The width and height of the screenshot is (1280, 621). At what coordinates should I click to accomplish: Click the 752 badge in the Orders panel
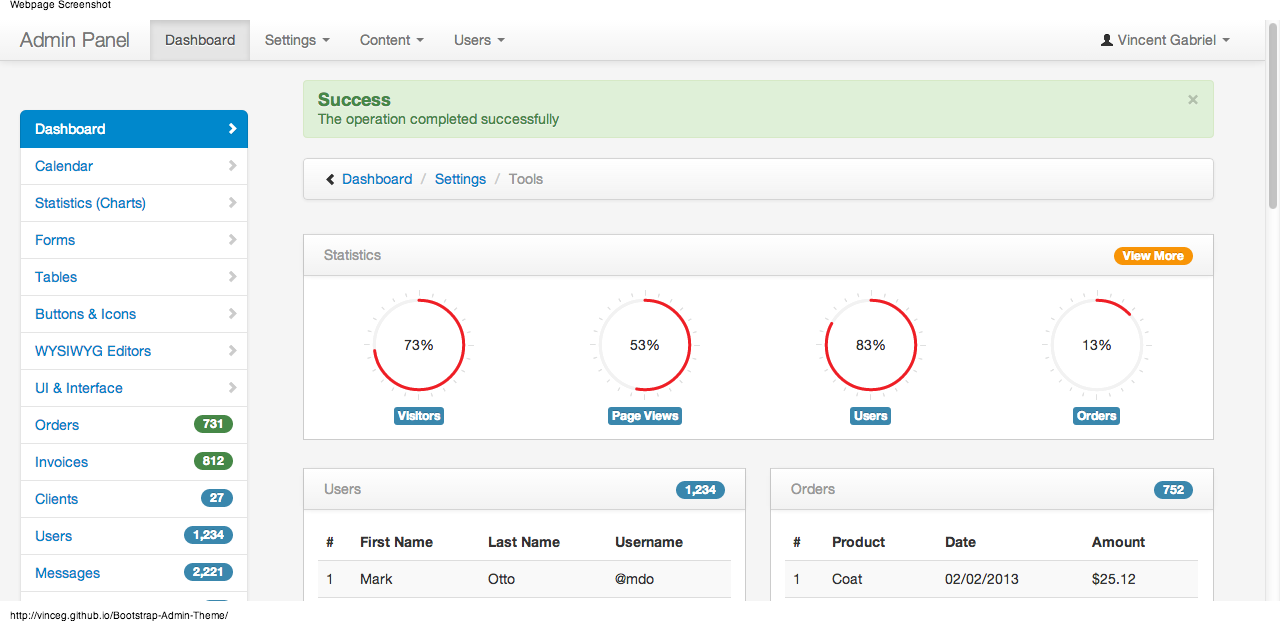coord(1173,490)
